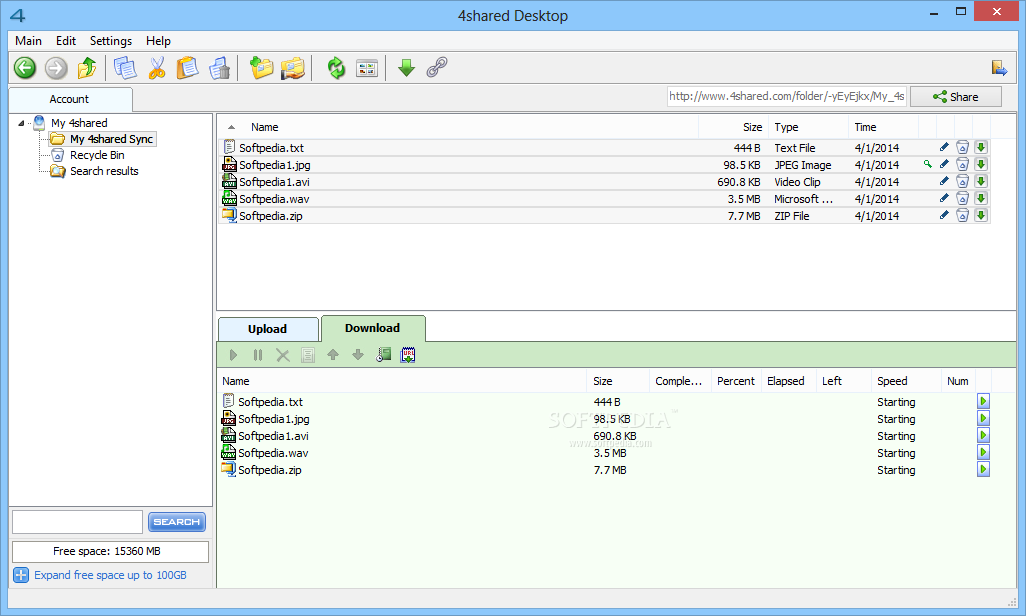Image resolution: width=1026 pixels, height=616 pixels.
Task: Click the download arrow for Softpedia.zip
Action: point(981,215)
